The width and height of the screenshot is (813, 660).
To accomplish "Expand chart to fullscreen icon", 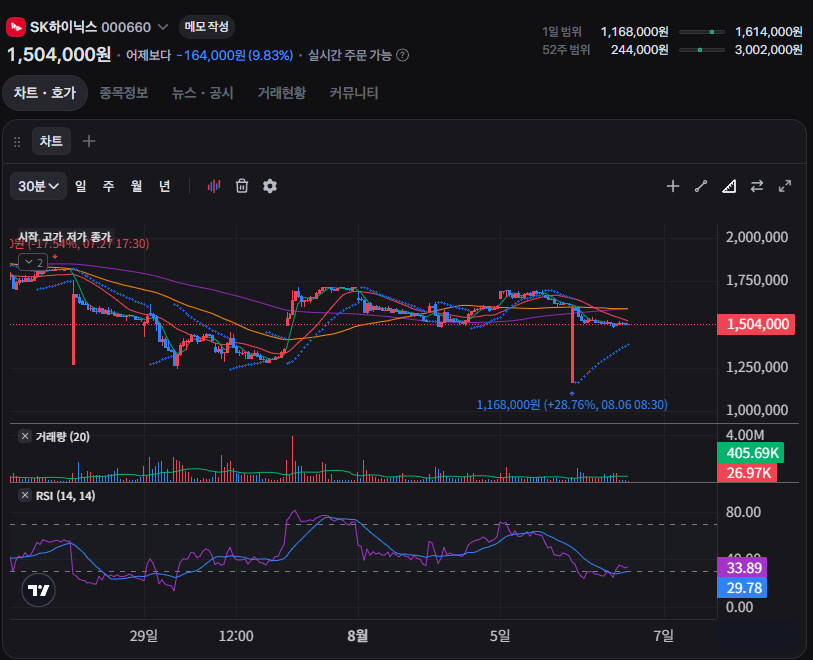I will point(785,186).
